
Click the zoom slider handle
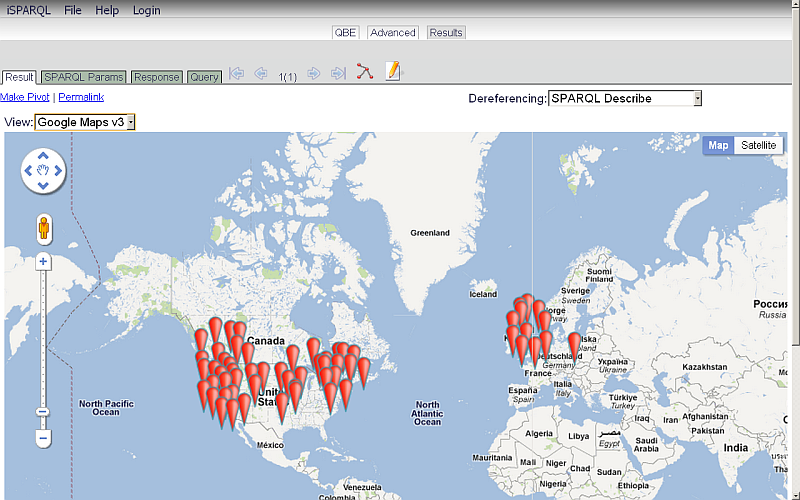43,412
